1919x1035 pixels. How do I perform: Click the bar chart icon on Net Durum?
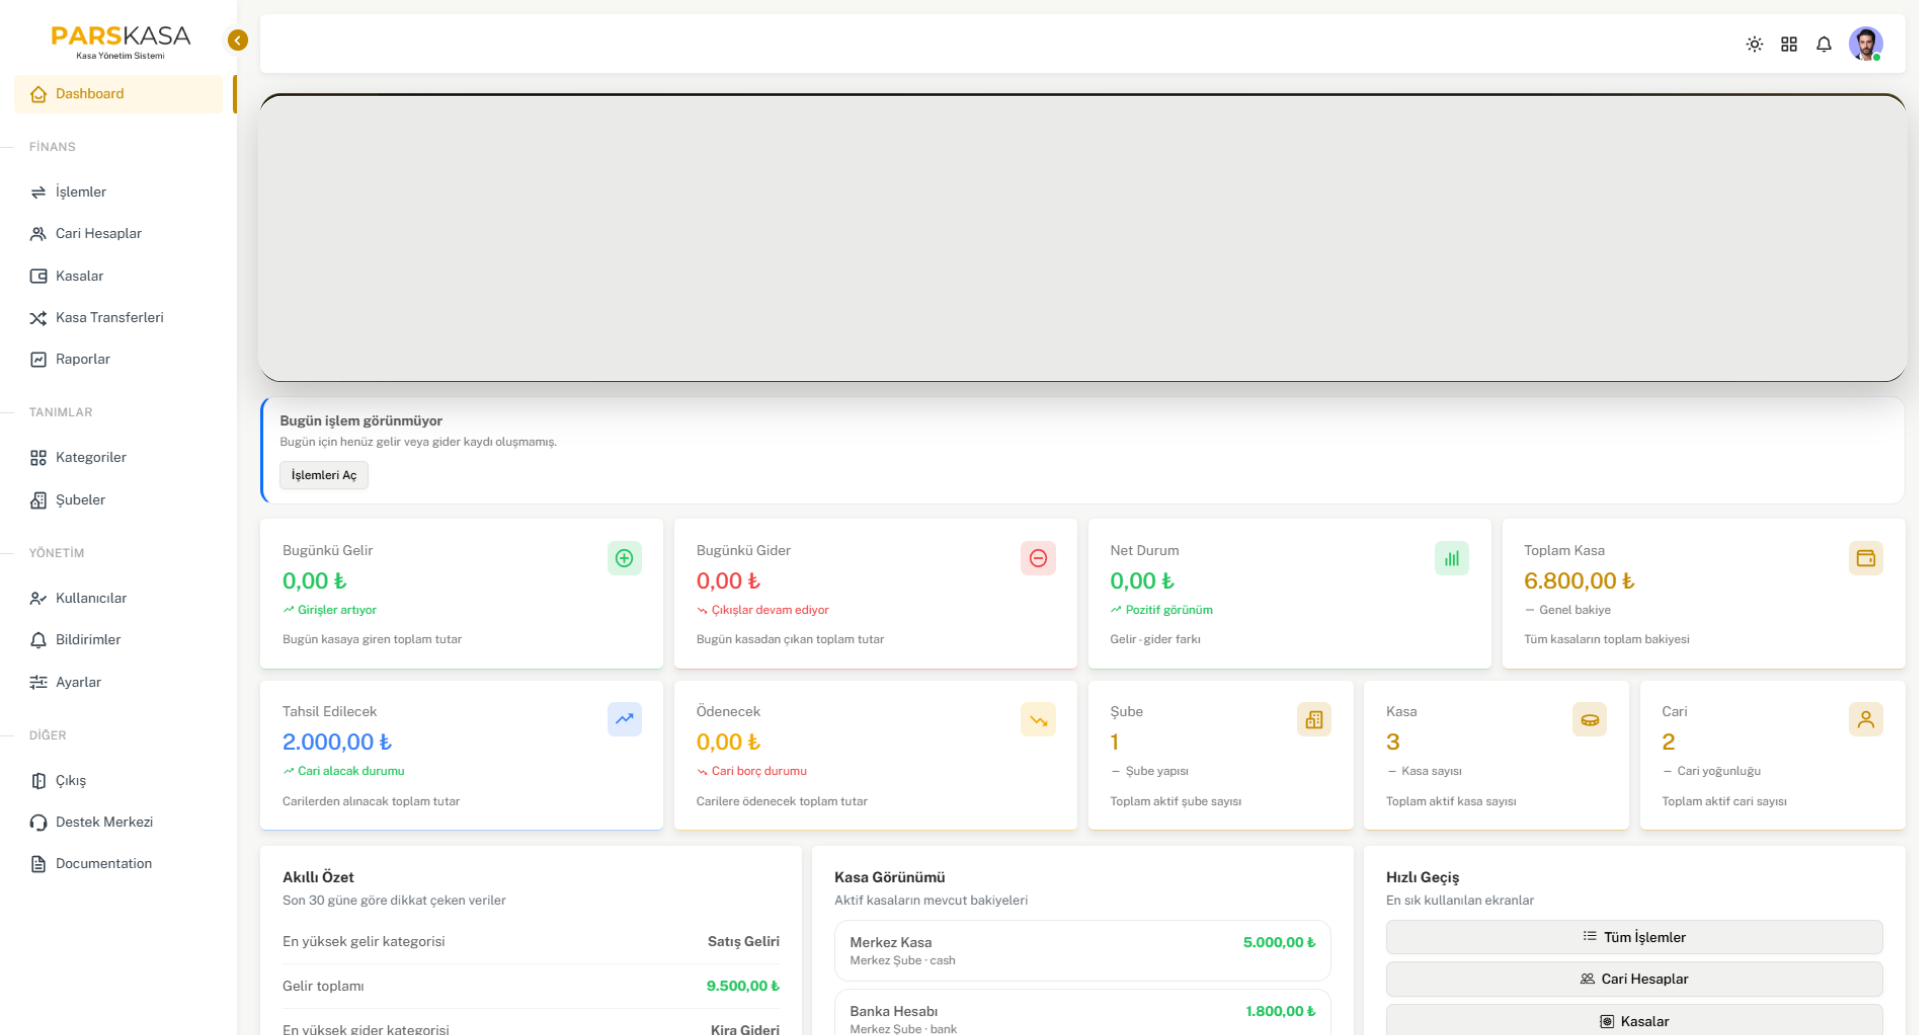tap(1452, 558)
